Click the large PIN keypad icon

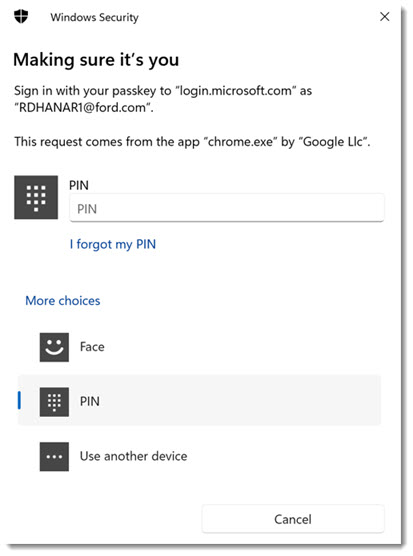coord(36,198)
